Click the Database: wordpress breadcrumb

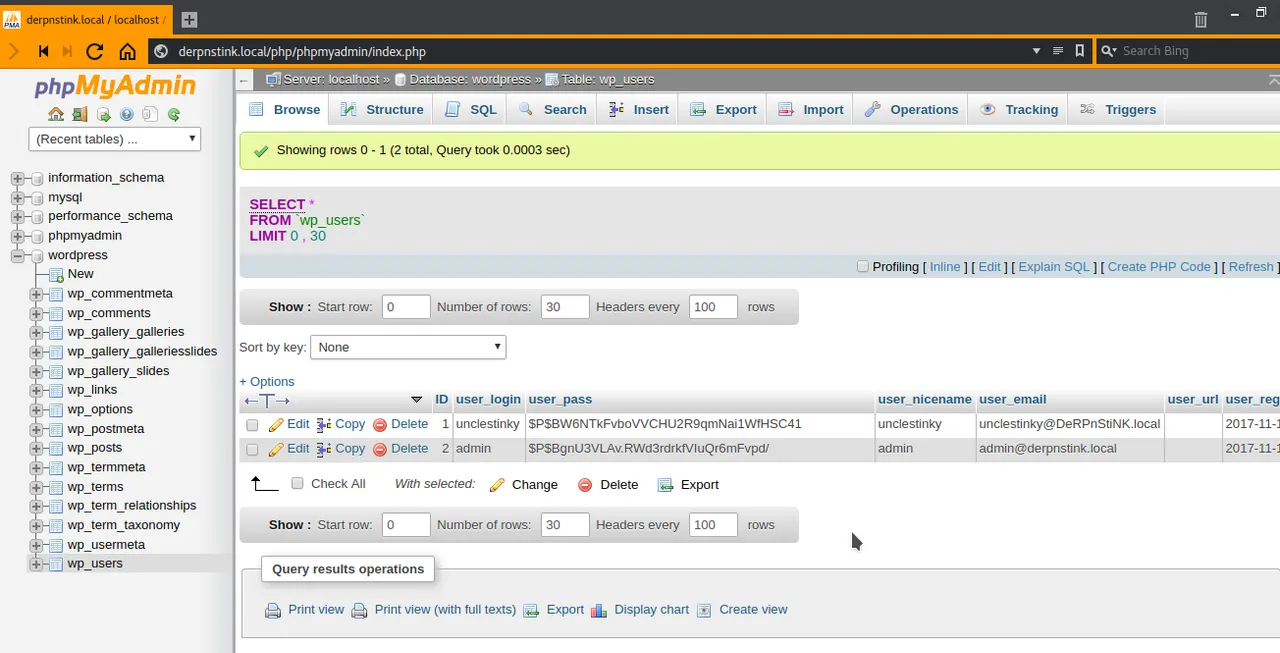click(470, 80)
